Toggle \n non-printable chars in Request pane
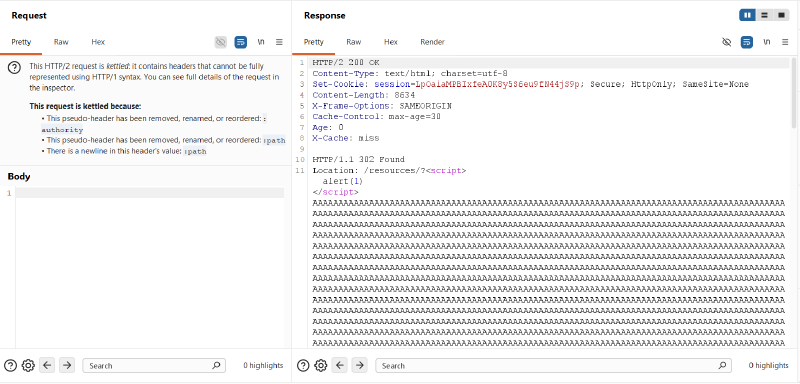Screen dimensions: 800x384 pyautogui.click(x=261, y=42)
